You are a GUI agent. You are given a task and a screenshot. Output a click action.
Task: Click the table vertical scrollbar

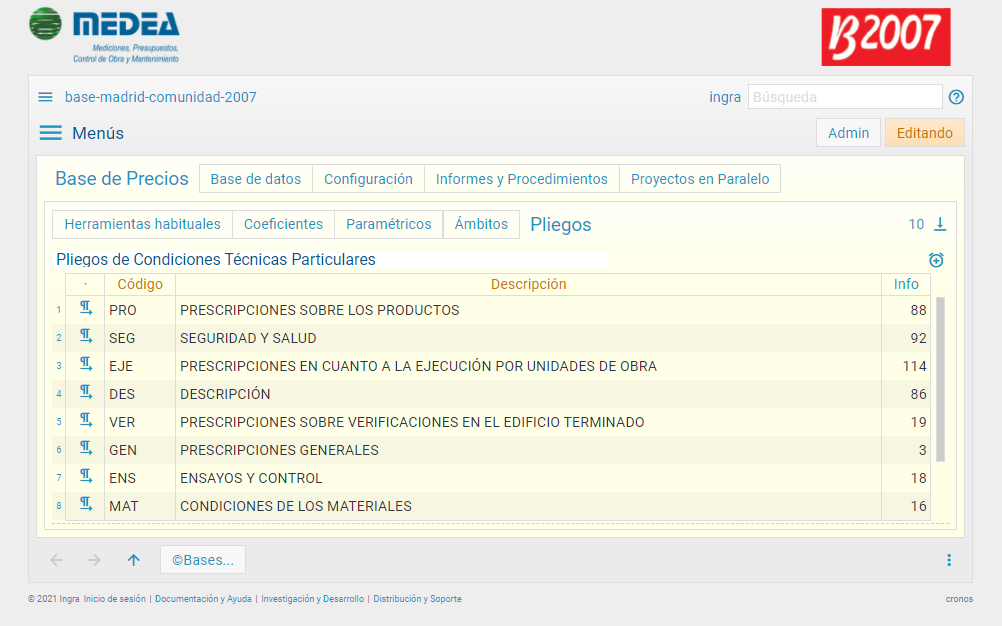pos(940,378)
